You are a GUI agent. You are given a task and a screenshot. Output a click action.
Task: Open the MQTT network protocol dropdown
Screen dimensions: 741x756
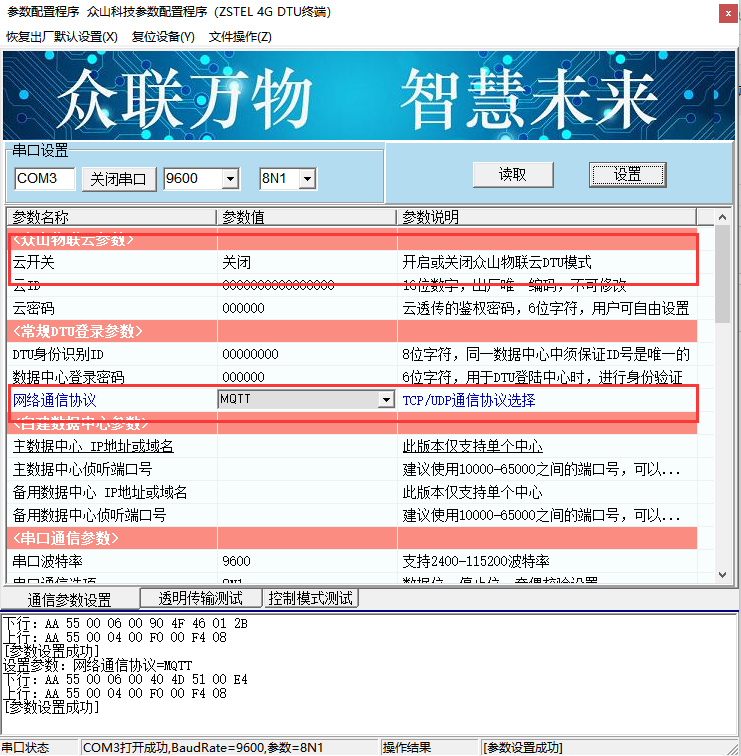pyautogui.click(x=386, y=400)
